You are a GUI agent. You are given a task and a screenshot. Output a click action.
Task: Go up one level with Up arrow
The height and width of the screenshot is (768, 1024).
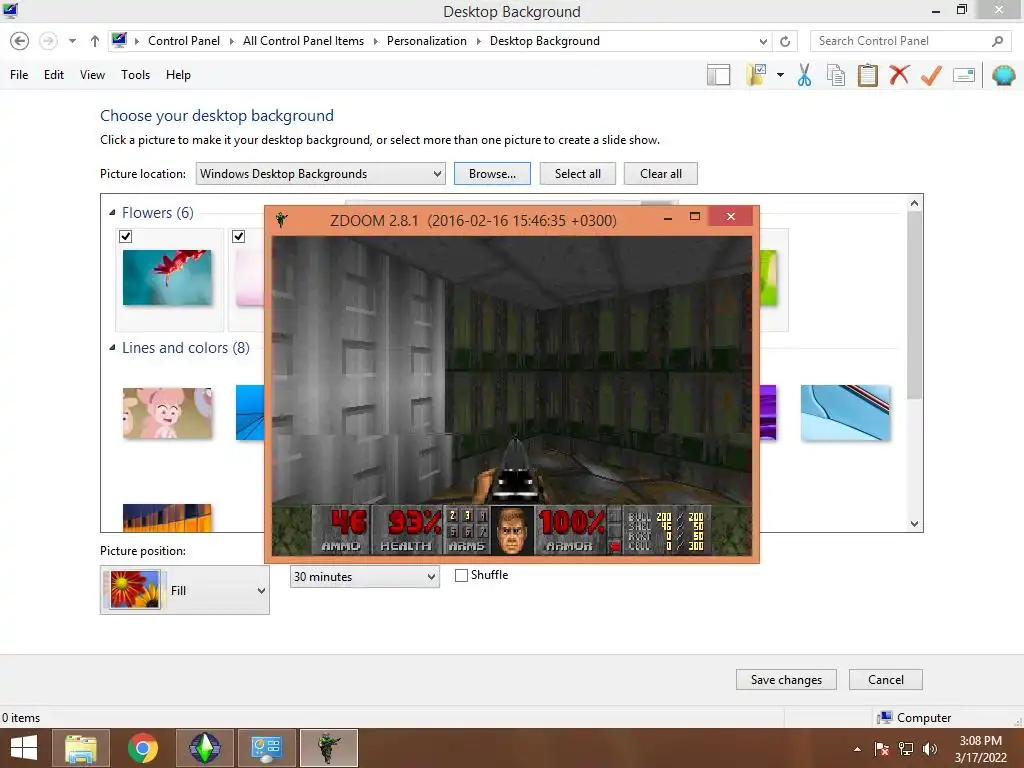pos(95,41)
